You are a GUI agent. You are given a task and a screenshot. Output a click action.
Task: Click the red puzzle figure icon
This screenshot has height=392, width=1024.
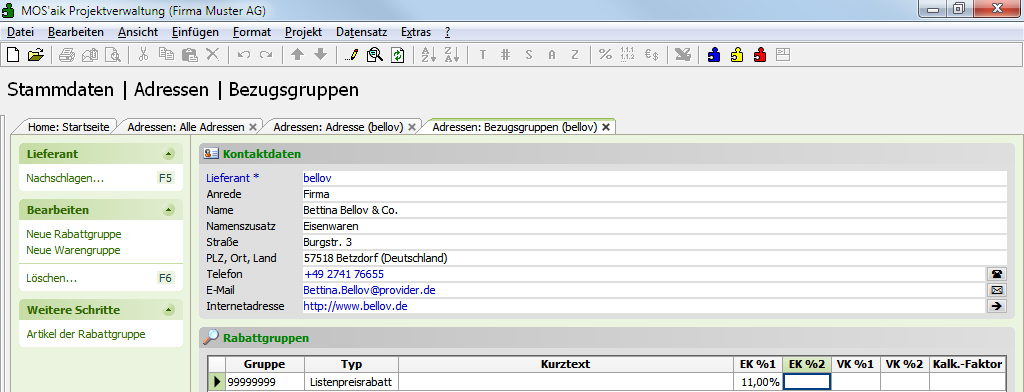pos(760,55)
